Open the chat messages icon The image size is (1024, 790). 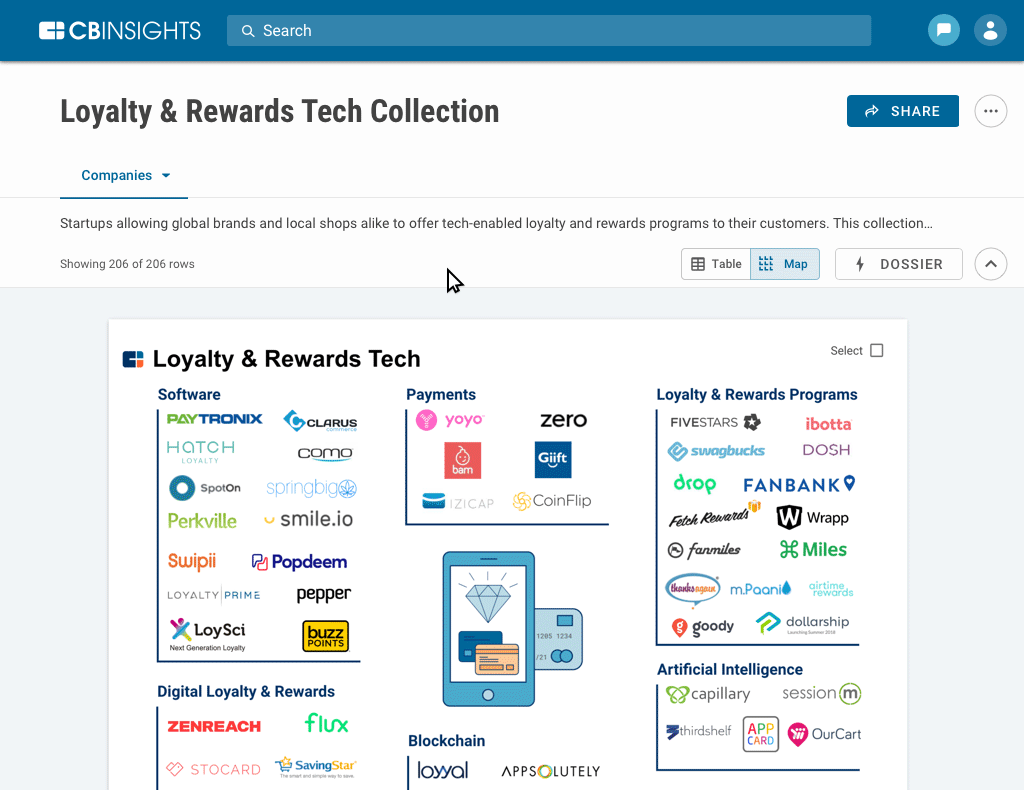tap(943, 30)
